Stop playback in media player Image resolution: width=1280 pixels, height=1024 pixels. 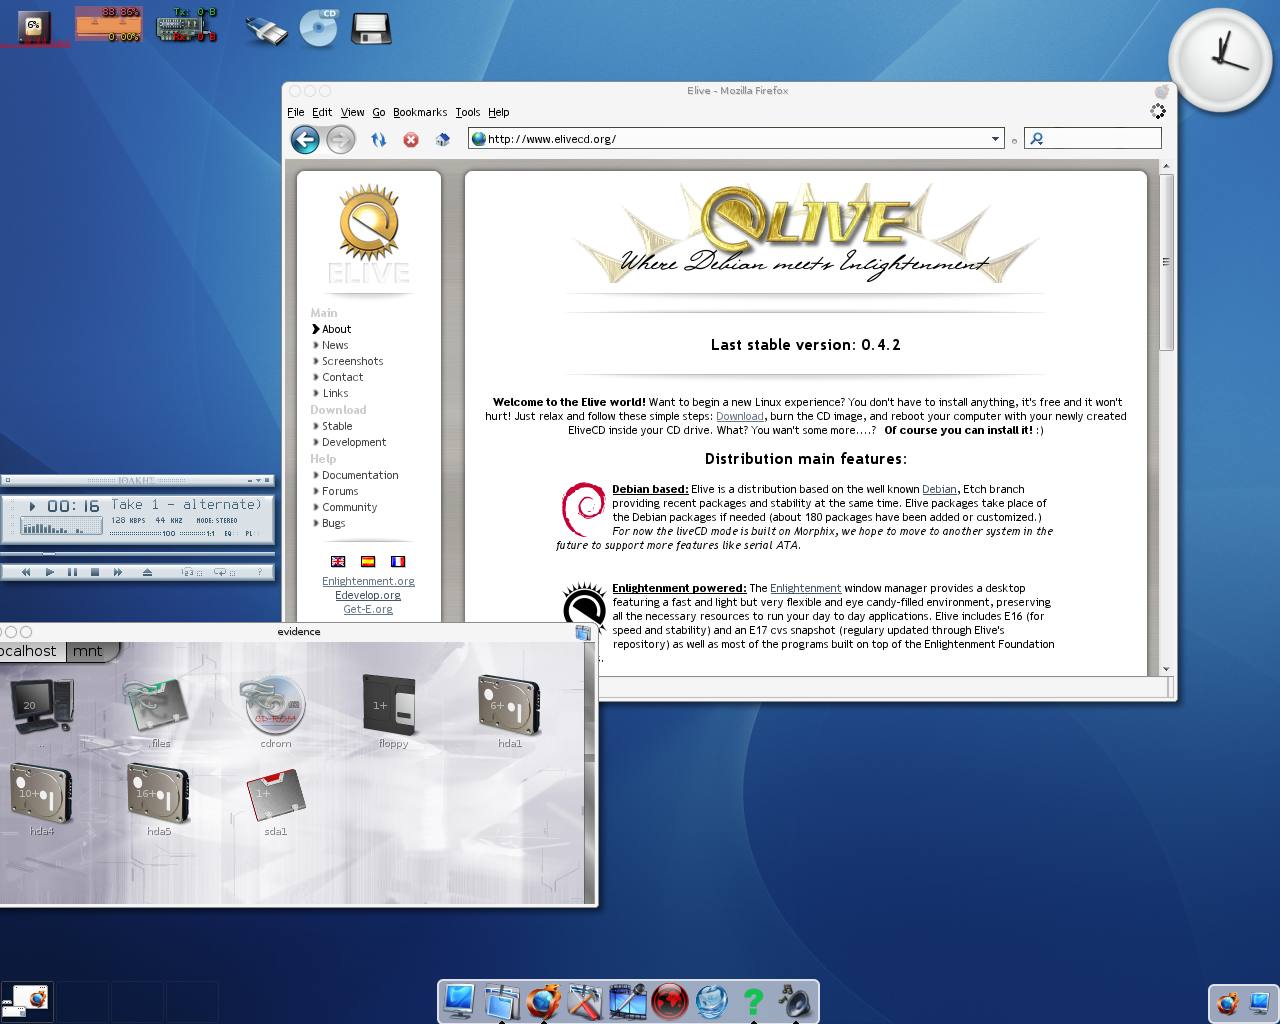[95, 572]
